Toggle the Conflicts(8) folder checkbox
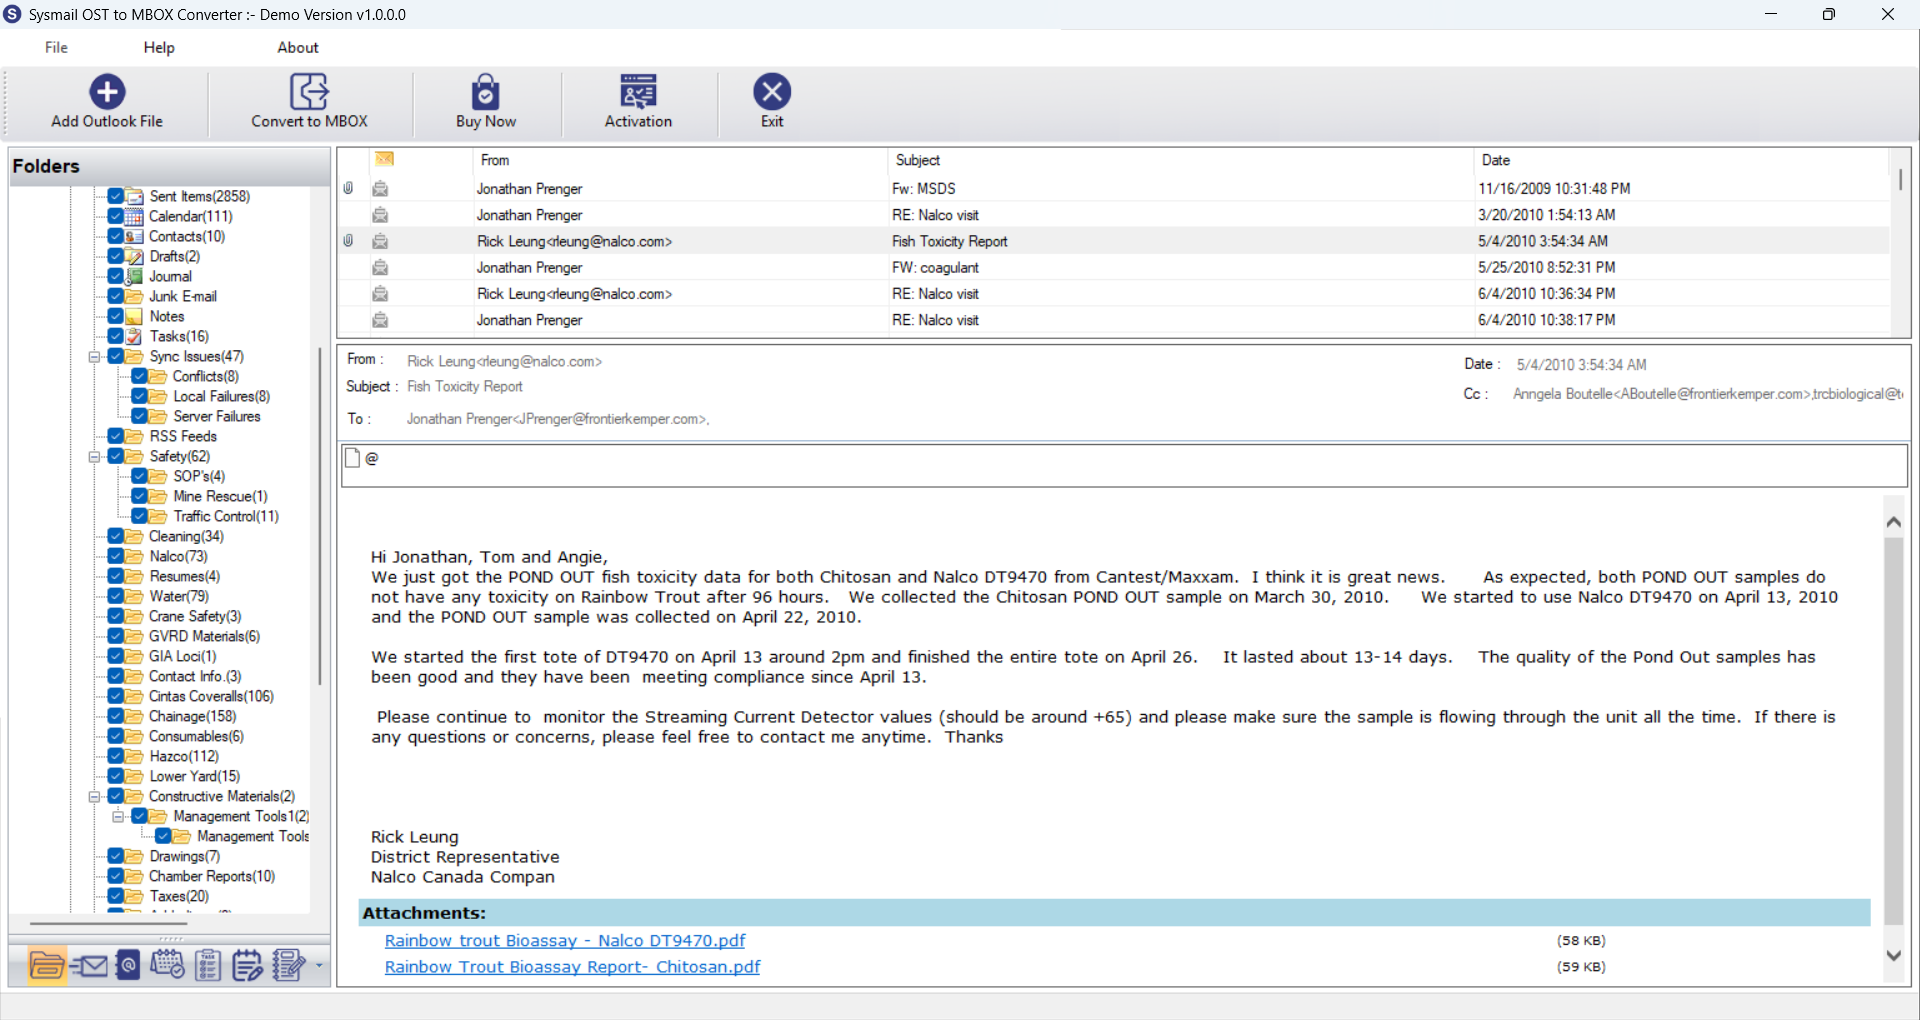The width and height of the screenshot is (1920, 1020). (x=140, y=376)
